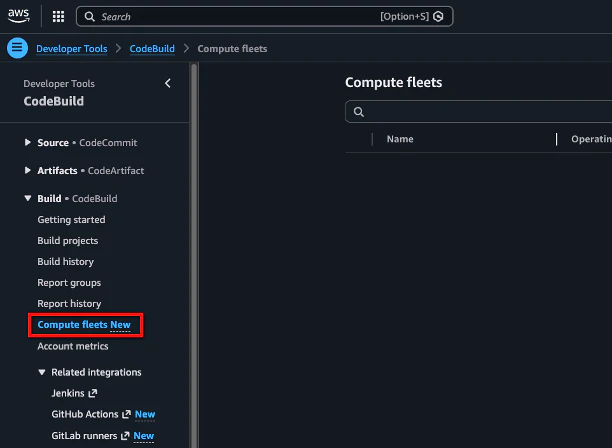Image resolution: width=612 pixels, height=448 pixels.
Task: Select Compute fleets New menu item
Action: click(x=84, y=325)
